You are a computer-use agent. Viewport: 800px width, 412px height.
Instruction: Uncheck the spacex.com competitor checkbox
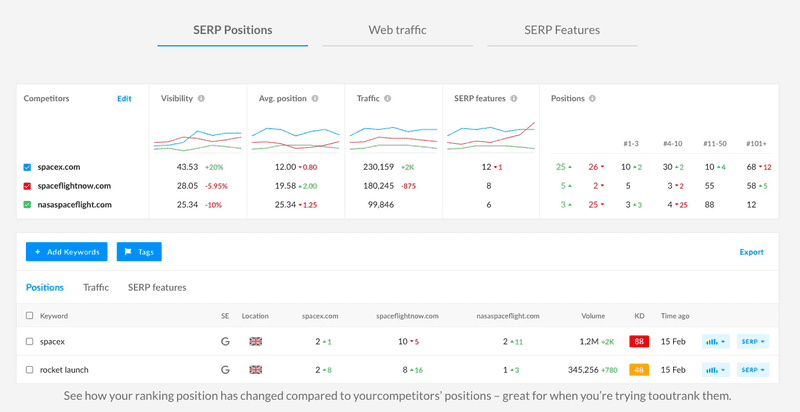[x=28, y=166]
